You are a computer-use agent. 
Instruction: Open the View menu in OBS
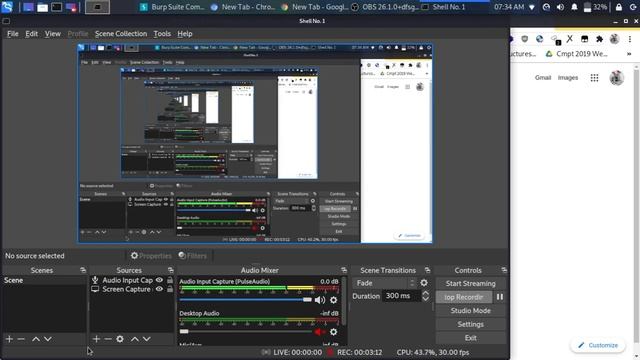[x=53, y=34]
